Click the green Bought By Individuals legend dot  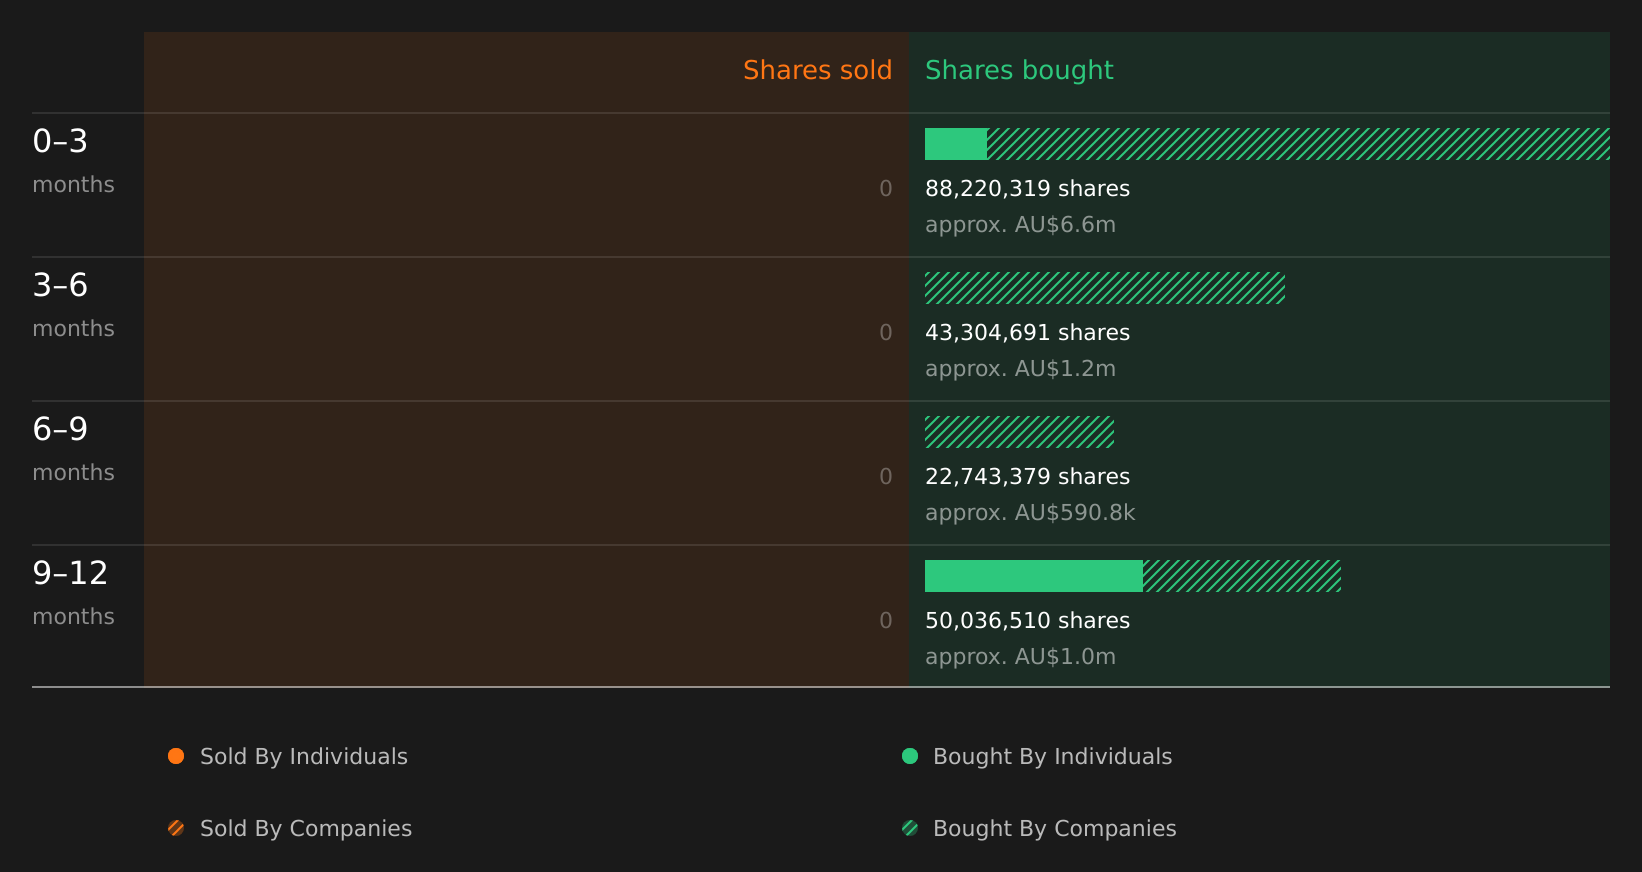(910, 756)
